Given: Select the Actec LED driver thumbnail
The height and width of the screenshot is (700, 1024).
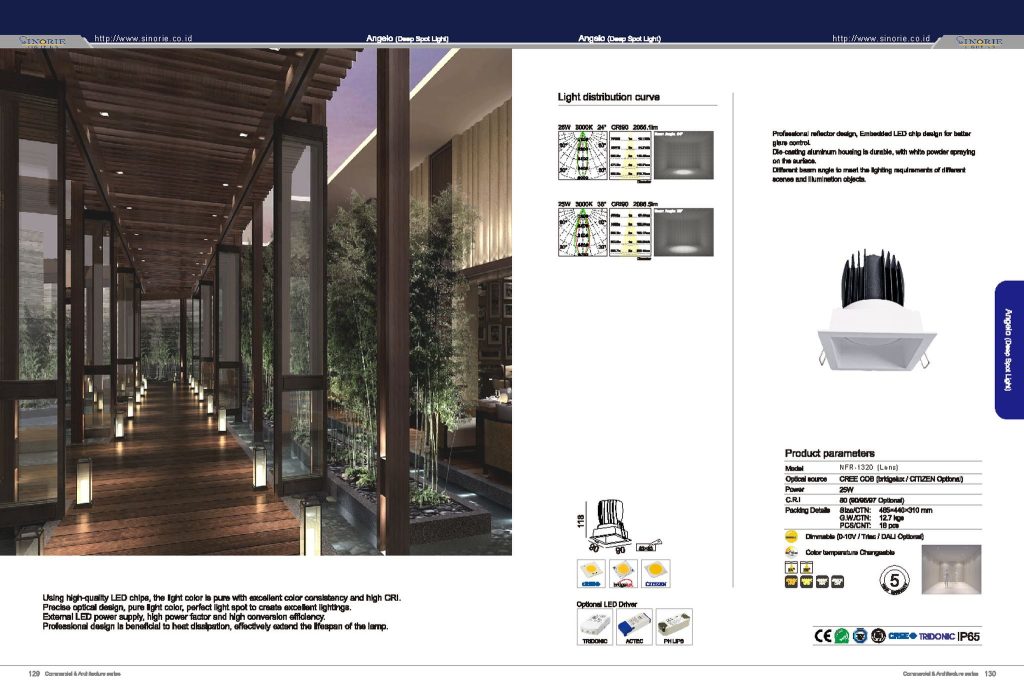Looking at the screenshot, I should [634, 625].
